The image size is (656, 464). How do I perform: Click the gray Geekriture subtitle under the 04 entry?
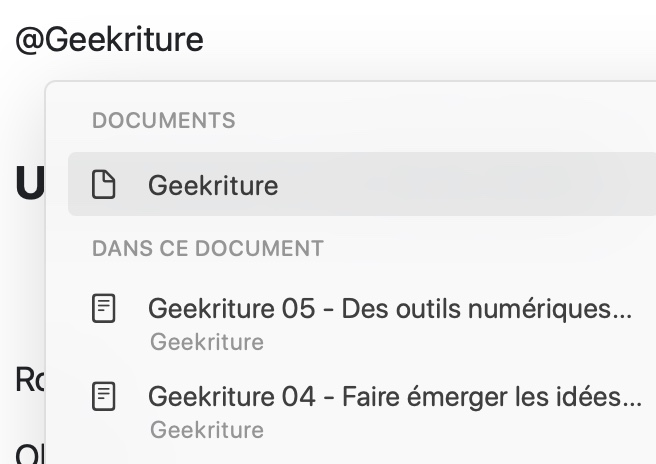coord(207,430)
